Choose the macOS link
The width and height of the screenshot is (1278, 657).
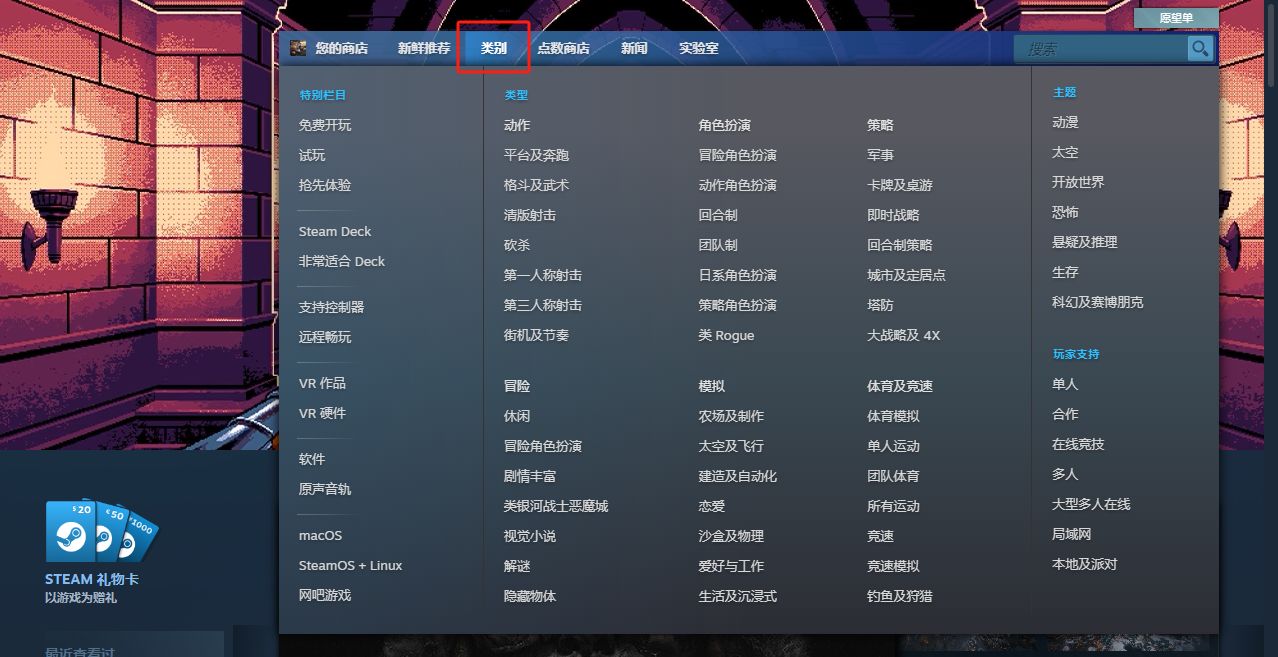320,535
